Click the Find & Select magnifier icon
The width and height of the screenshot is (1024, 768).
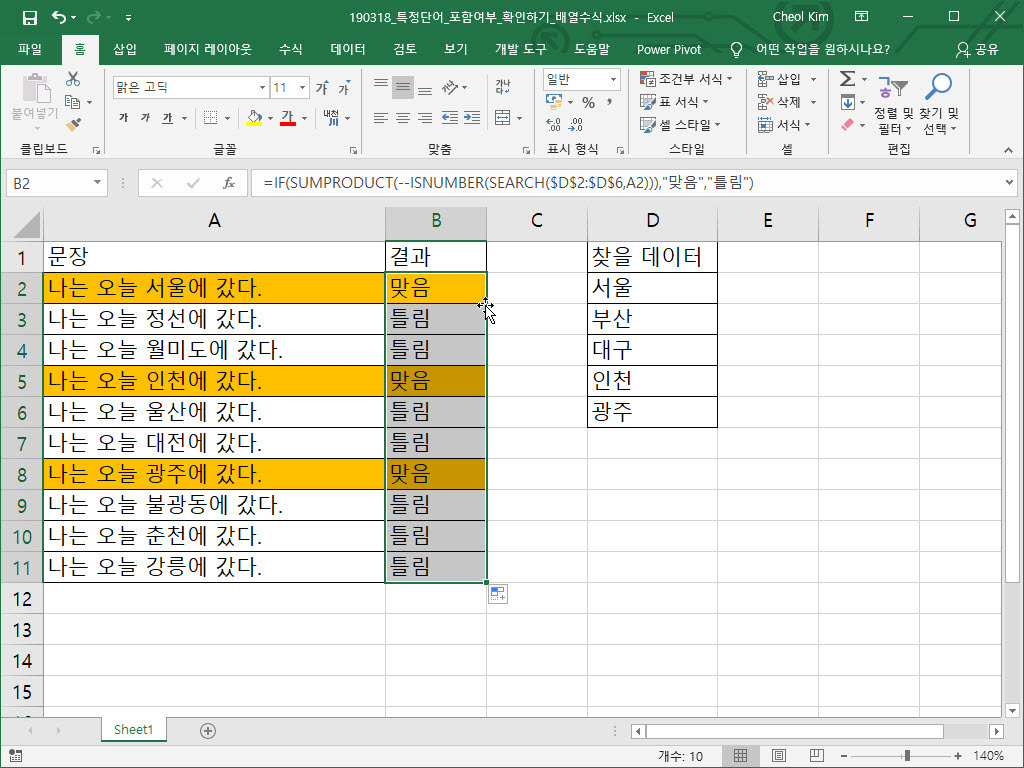pos(938,88)
